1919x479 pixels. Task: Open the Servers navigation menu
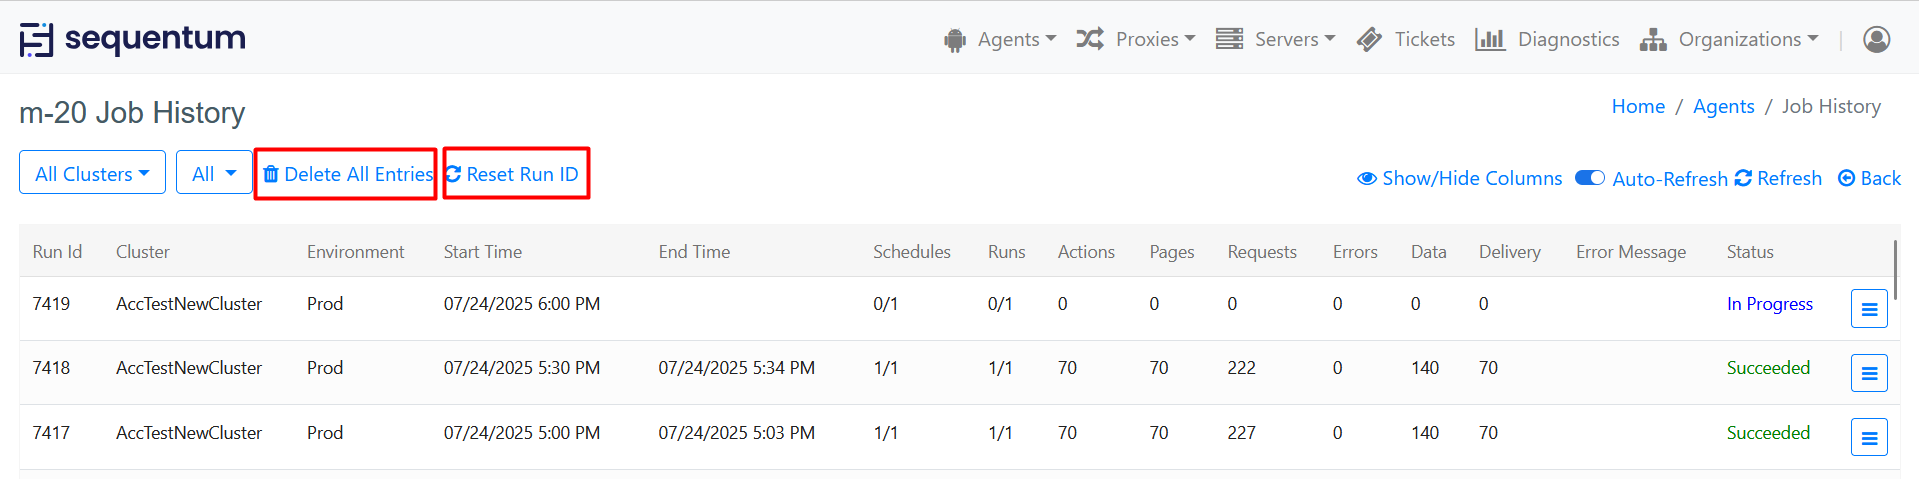(1275, 39)
